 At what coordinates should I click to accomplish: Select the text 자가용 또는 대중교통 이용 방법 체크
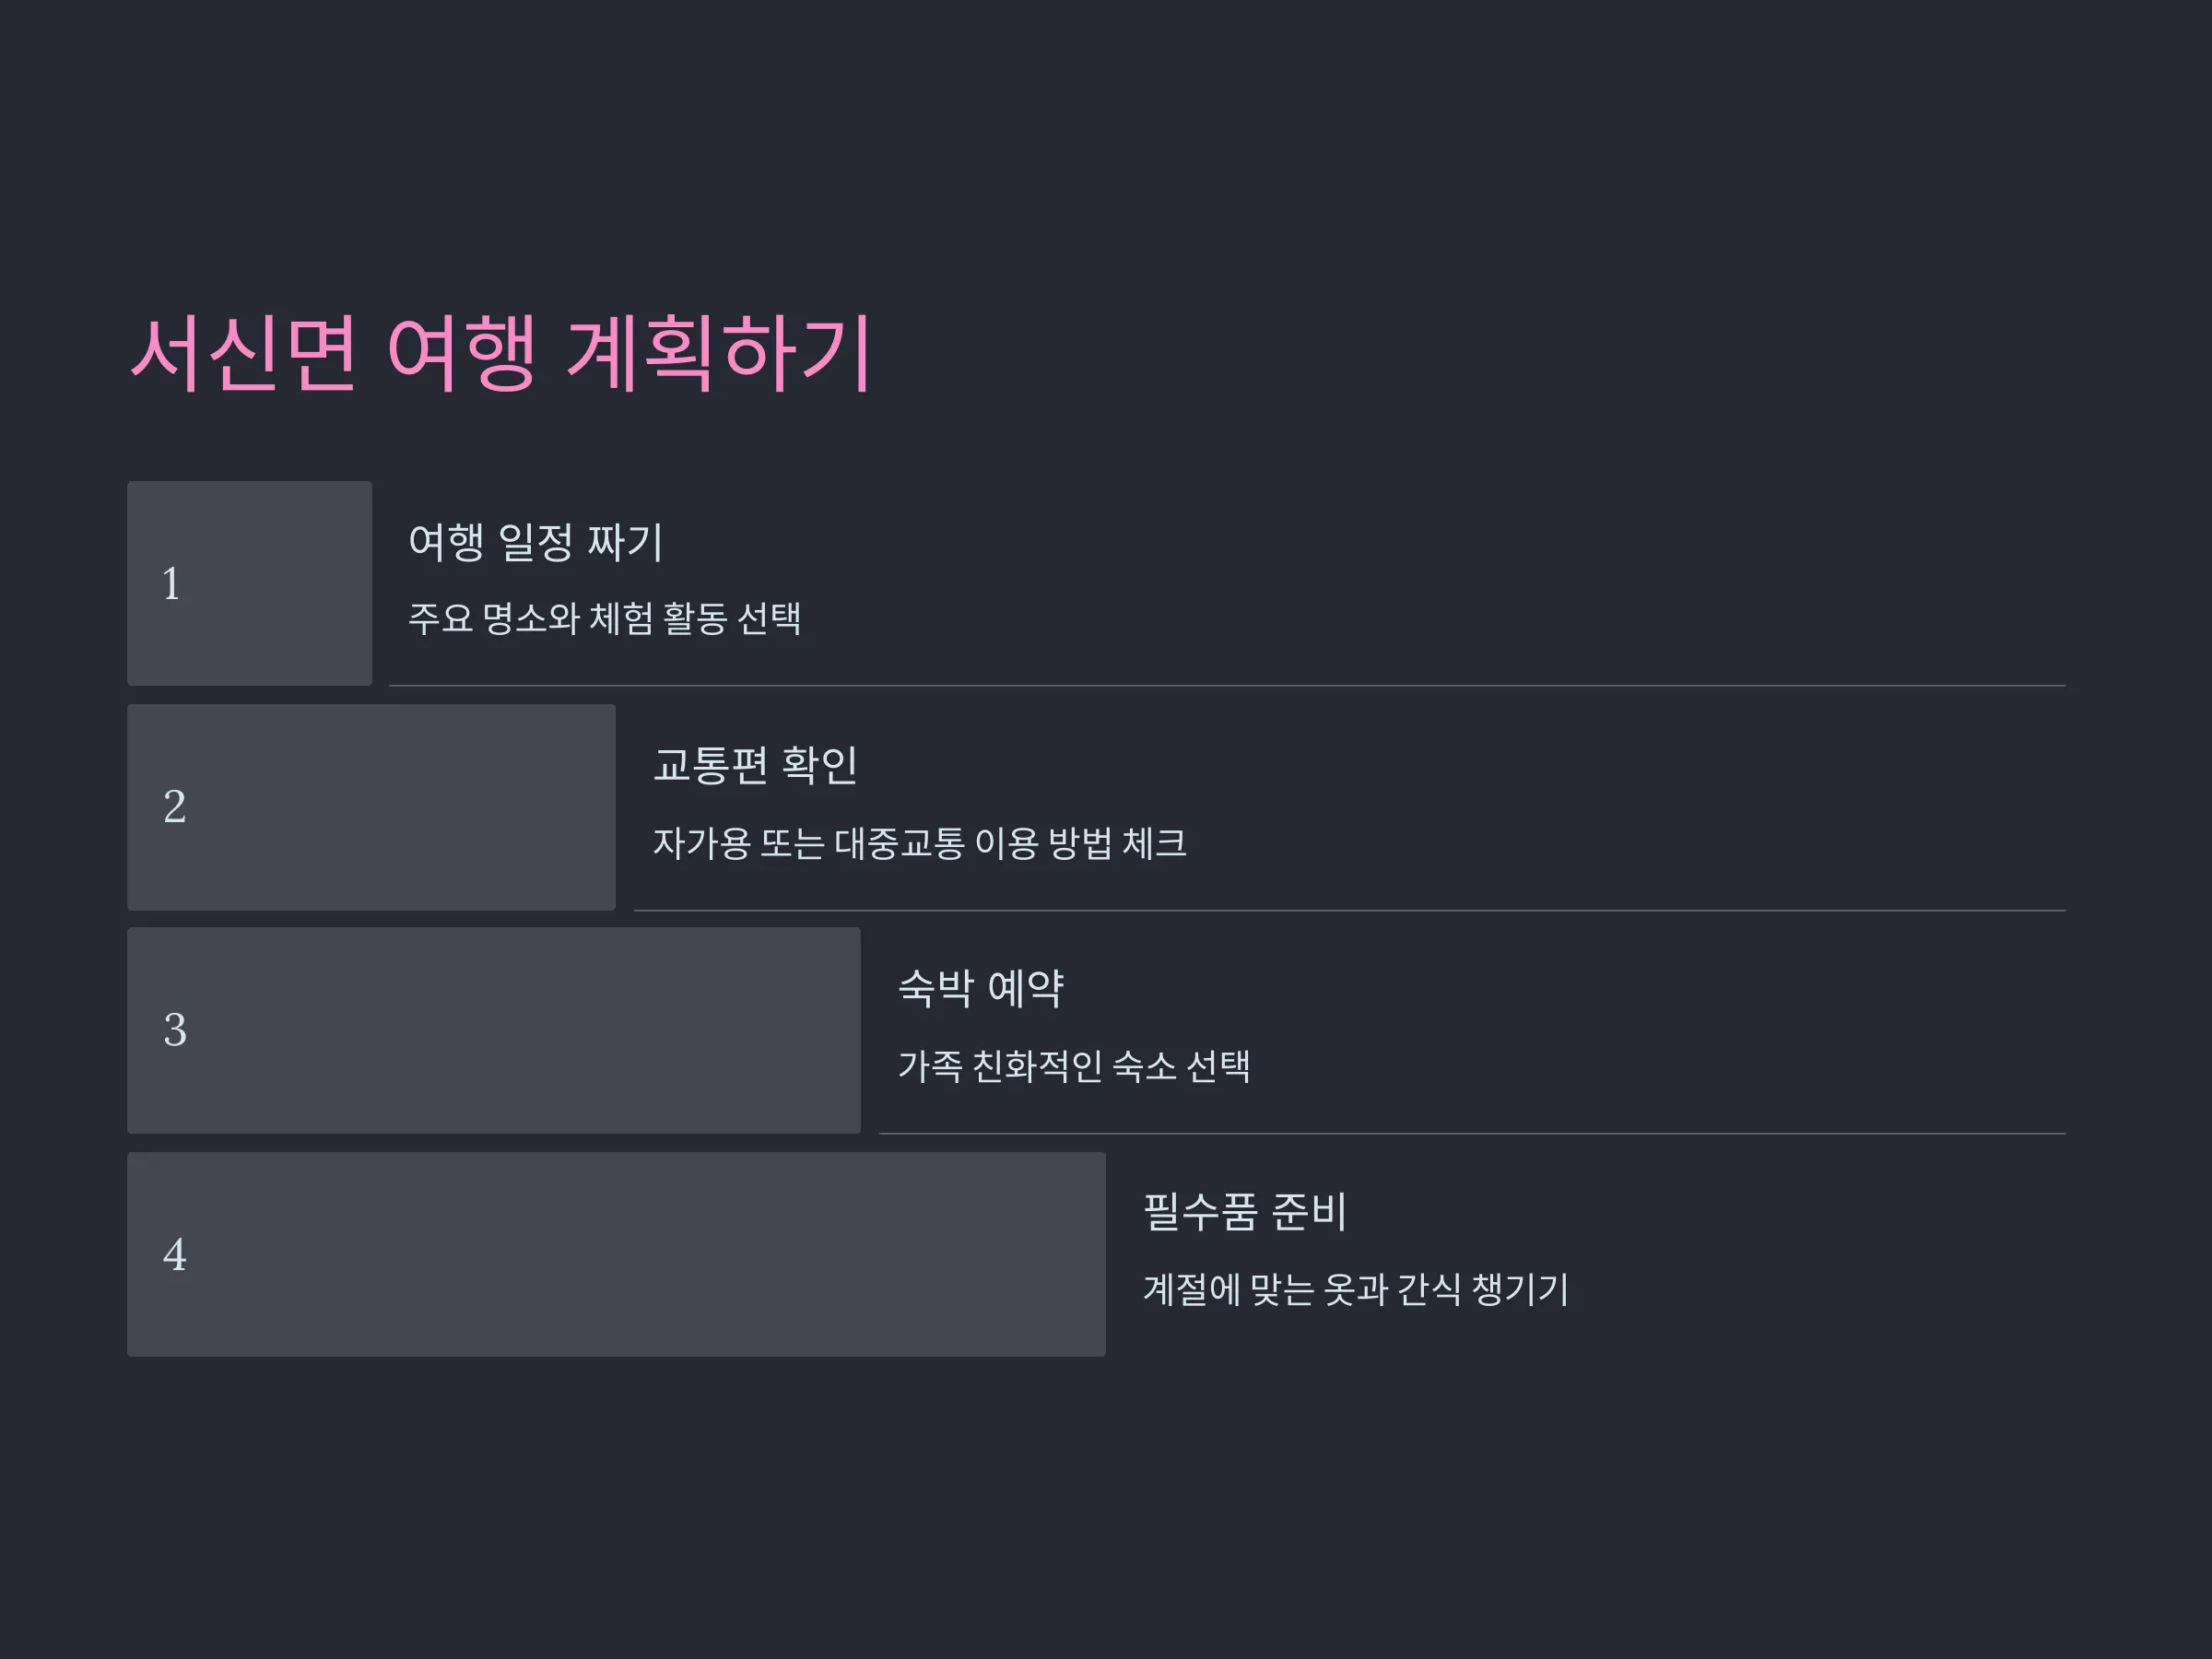pyautogui.click(x=920, y=843)
